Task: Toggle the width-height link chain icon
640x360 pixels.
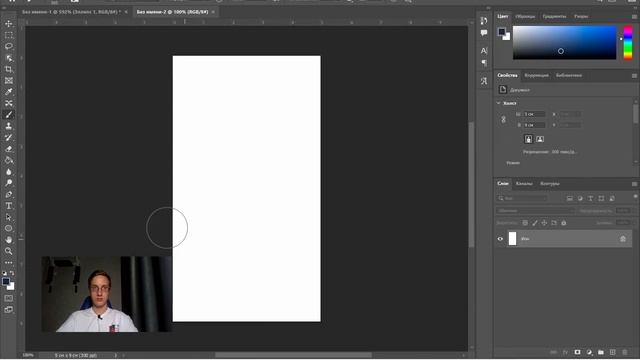Action: pyautogui.click(x=504, y=120)
